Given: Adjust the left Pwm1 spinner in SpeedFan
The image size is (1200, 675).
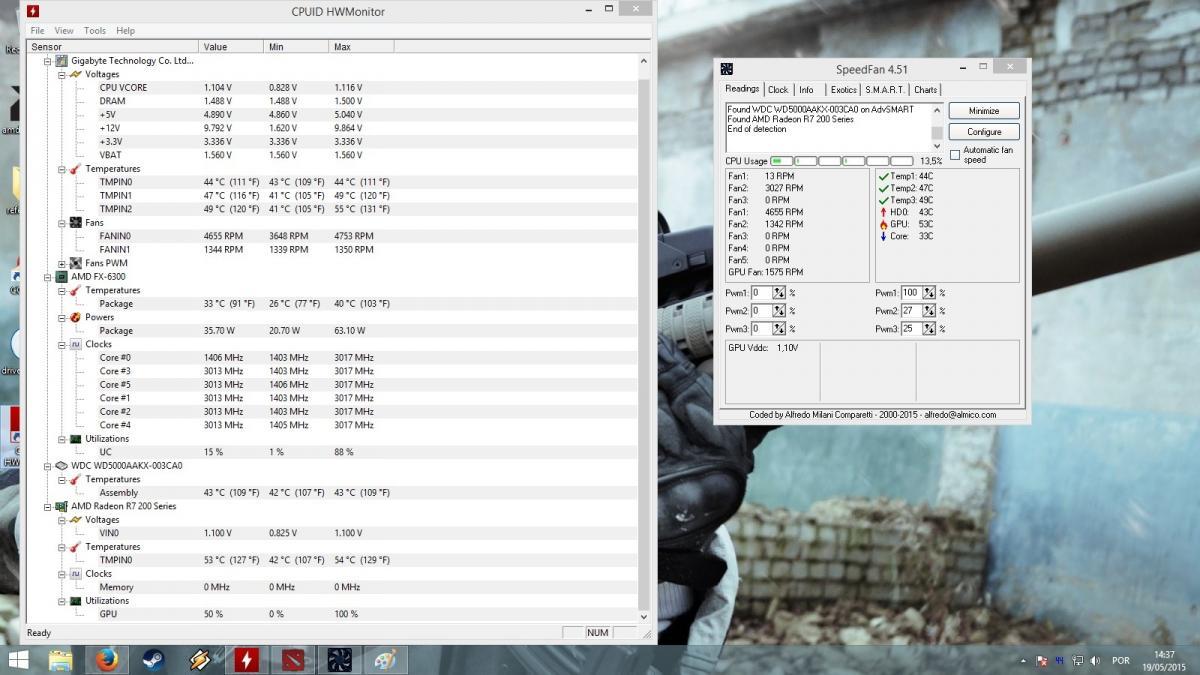Looking at the screenshot, I should (778, 293).
